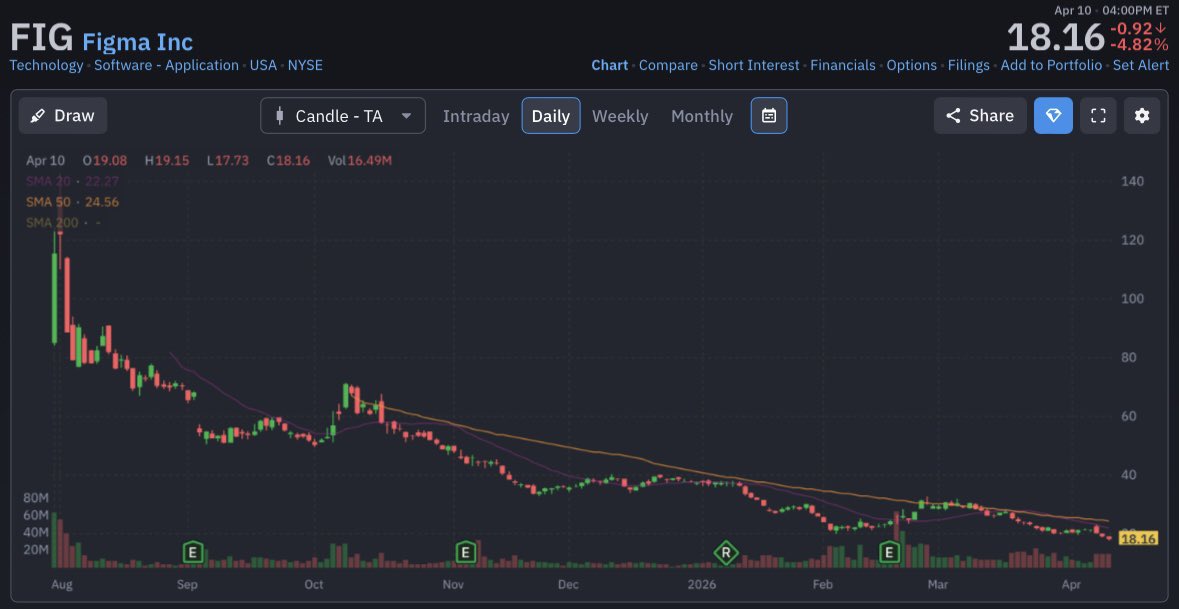The width and height of the screenshot is (1179, 609).
Task: Click the yellow 18.16 price tag
Action: [1138, 538]
